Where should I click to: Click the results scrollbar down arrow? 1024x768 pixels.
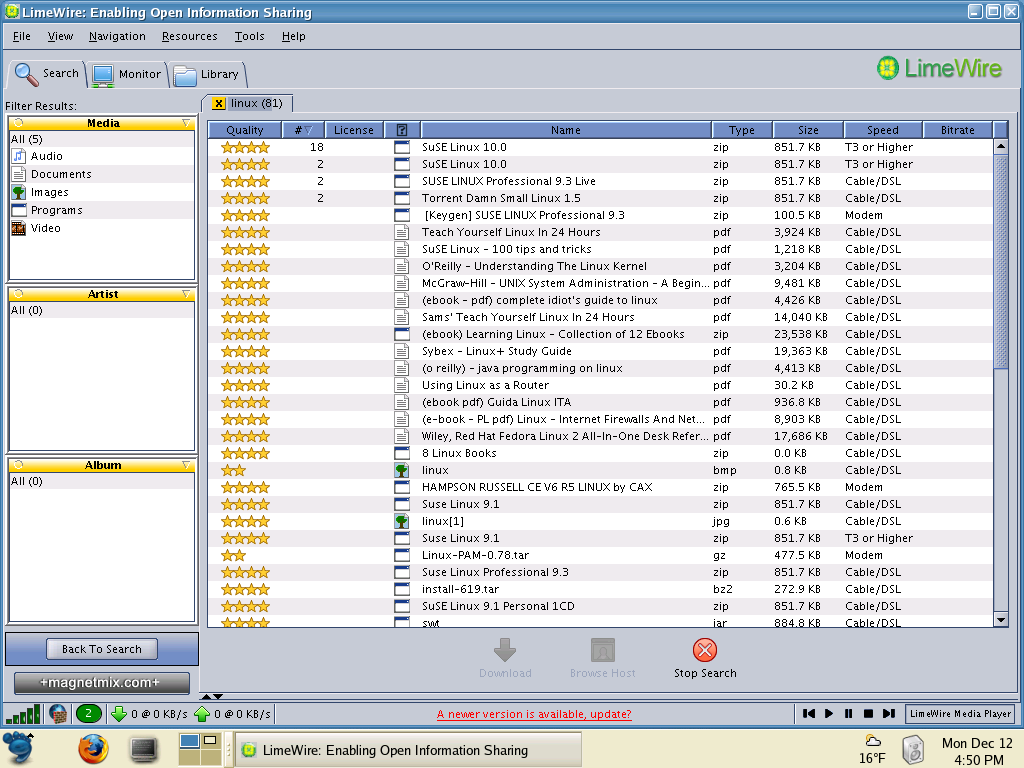[1000, 619]
